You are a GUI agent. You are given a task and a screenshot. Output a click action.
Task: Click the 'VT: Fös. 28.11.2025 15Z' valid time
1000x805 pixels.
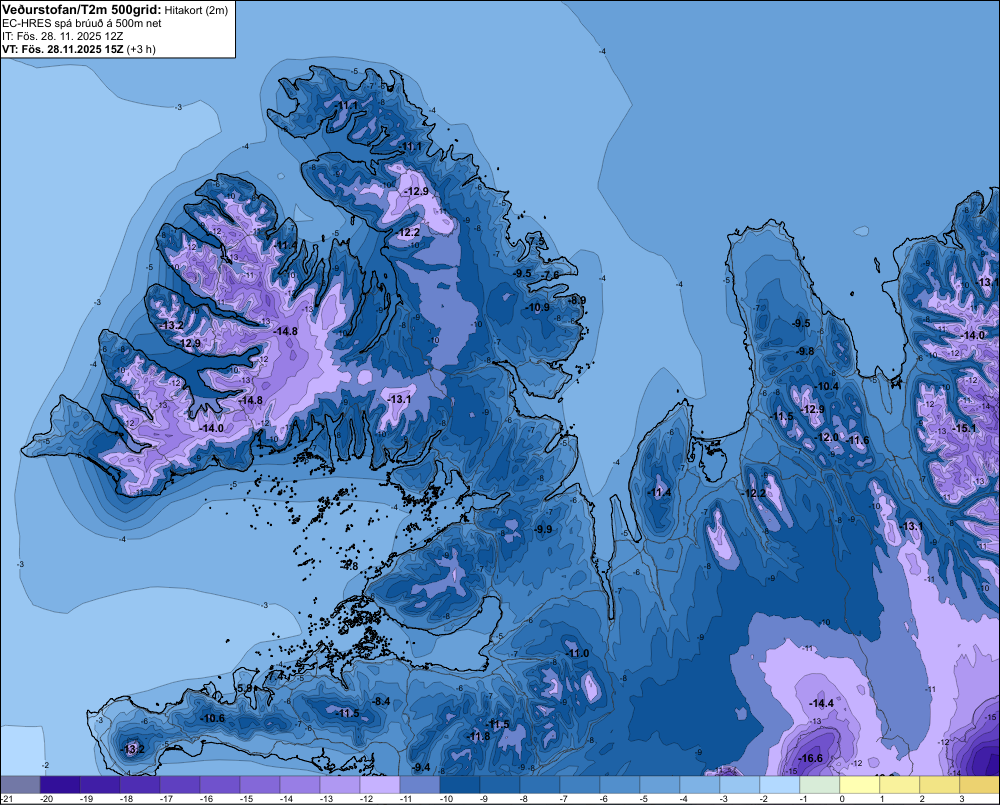[62, 49]
